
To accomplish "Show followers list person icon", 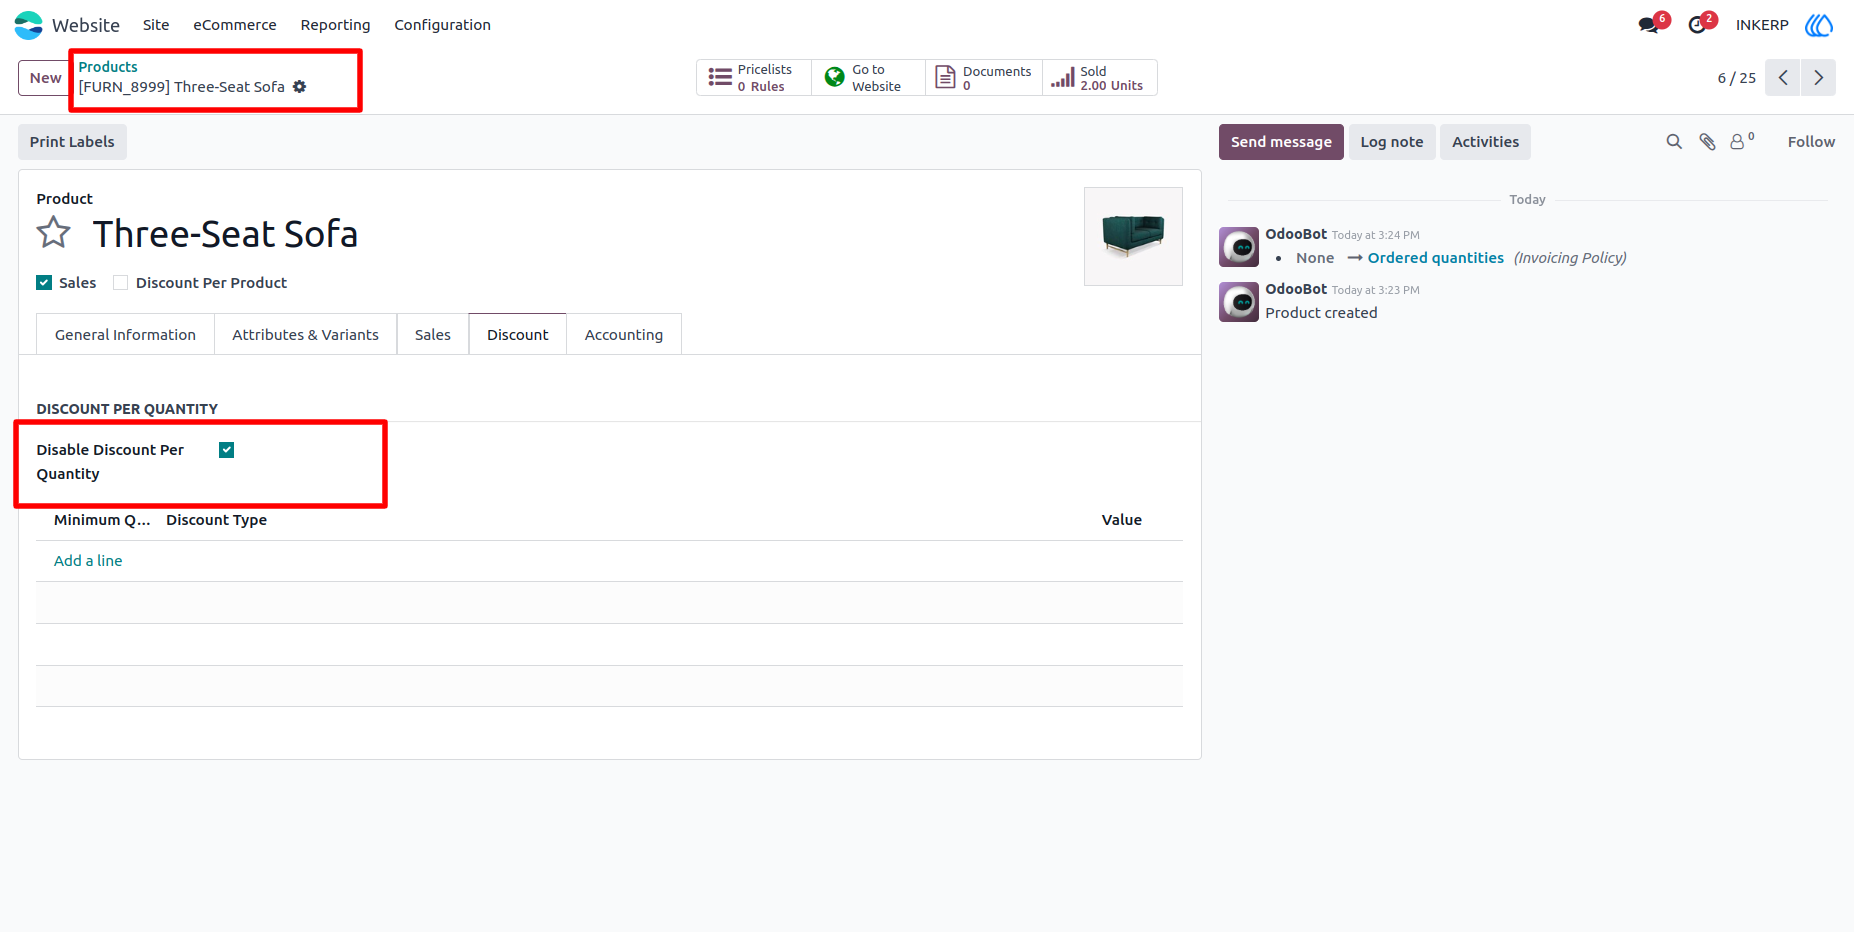I will click(1742, 141).
